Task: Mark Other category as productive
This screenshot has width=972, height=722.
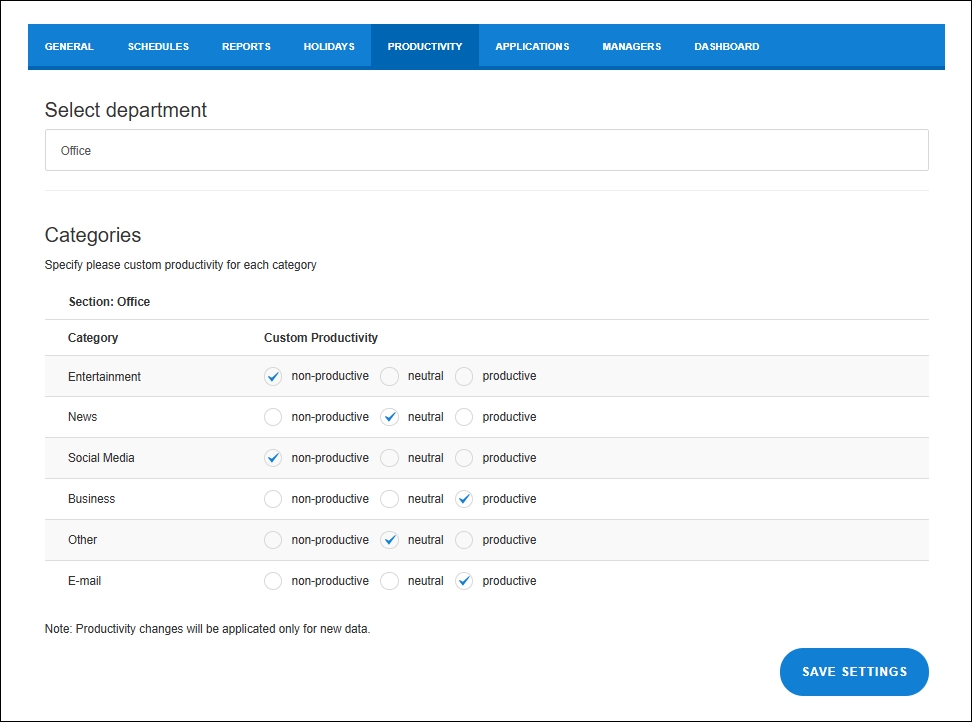Action: tap(464, 540)
